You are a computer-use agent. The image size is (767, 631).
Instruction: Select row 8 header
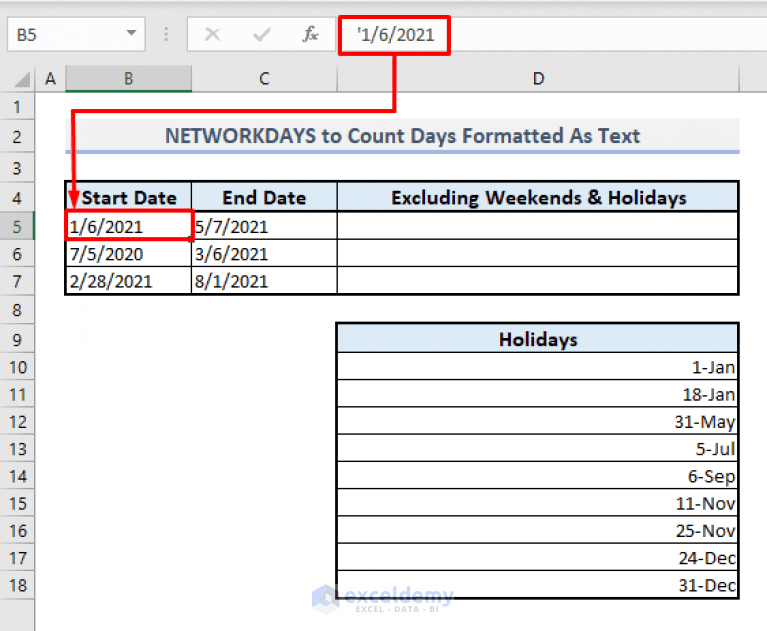coord(17,310)
